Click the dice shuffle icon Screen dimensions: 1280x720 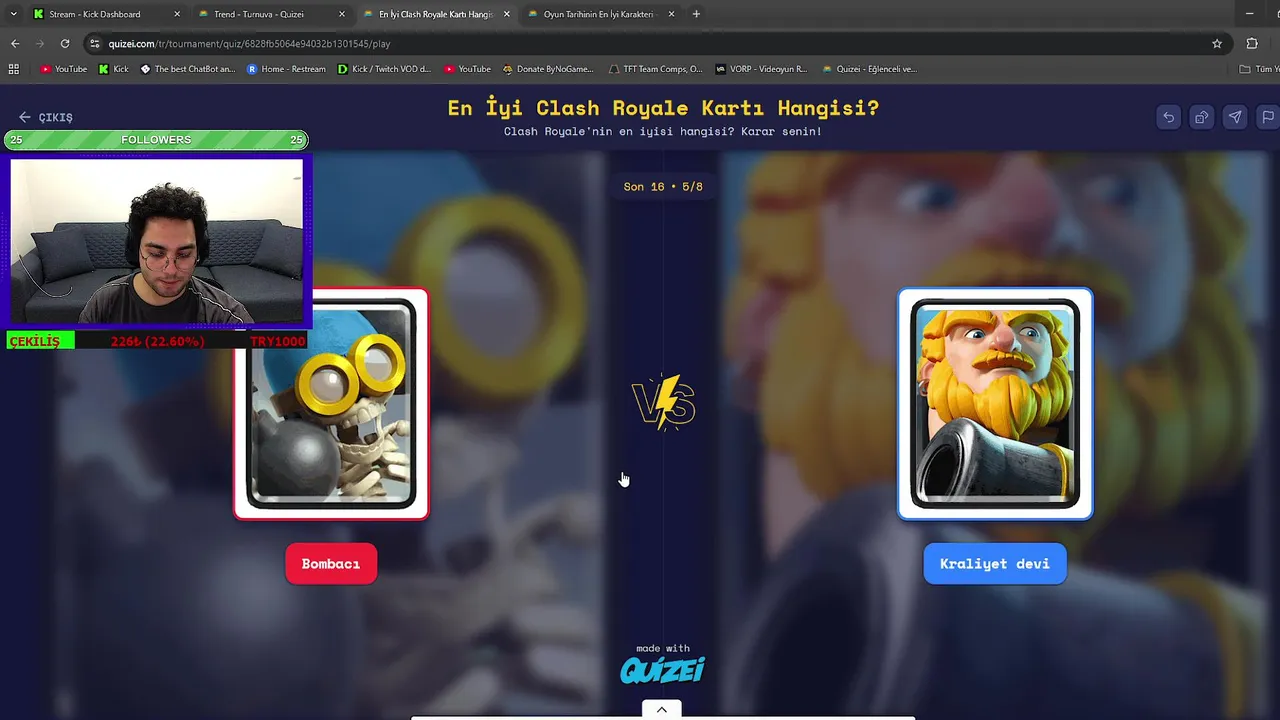(1202, 117)
